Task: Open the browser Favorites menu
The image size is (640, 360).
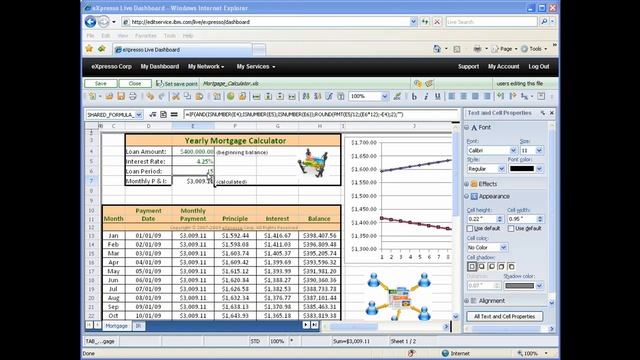Action: (146, 36)
